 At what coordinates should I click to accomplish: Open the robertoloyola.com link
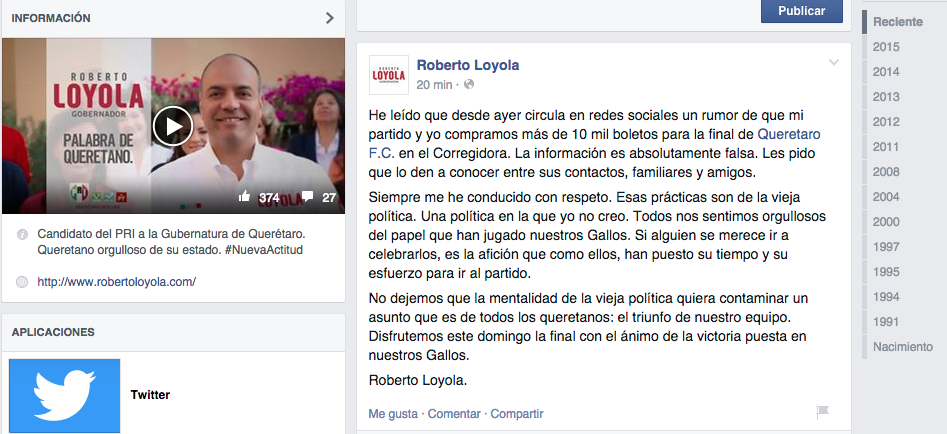[x=117, y=282]
